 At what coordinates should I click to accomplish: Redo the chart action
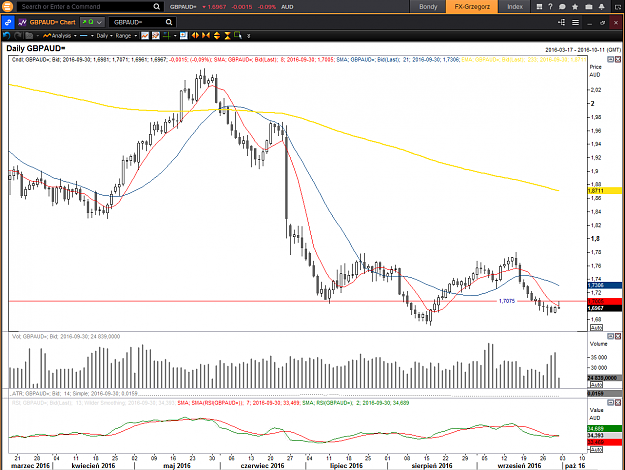pos(18,36)
